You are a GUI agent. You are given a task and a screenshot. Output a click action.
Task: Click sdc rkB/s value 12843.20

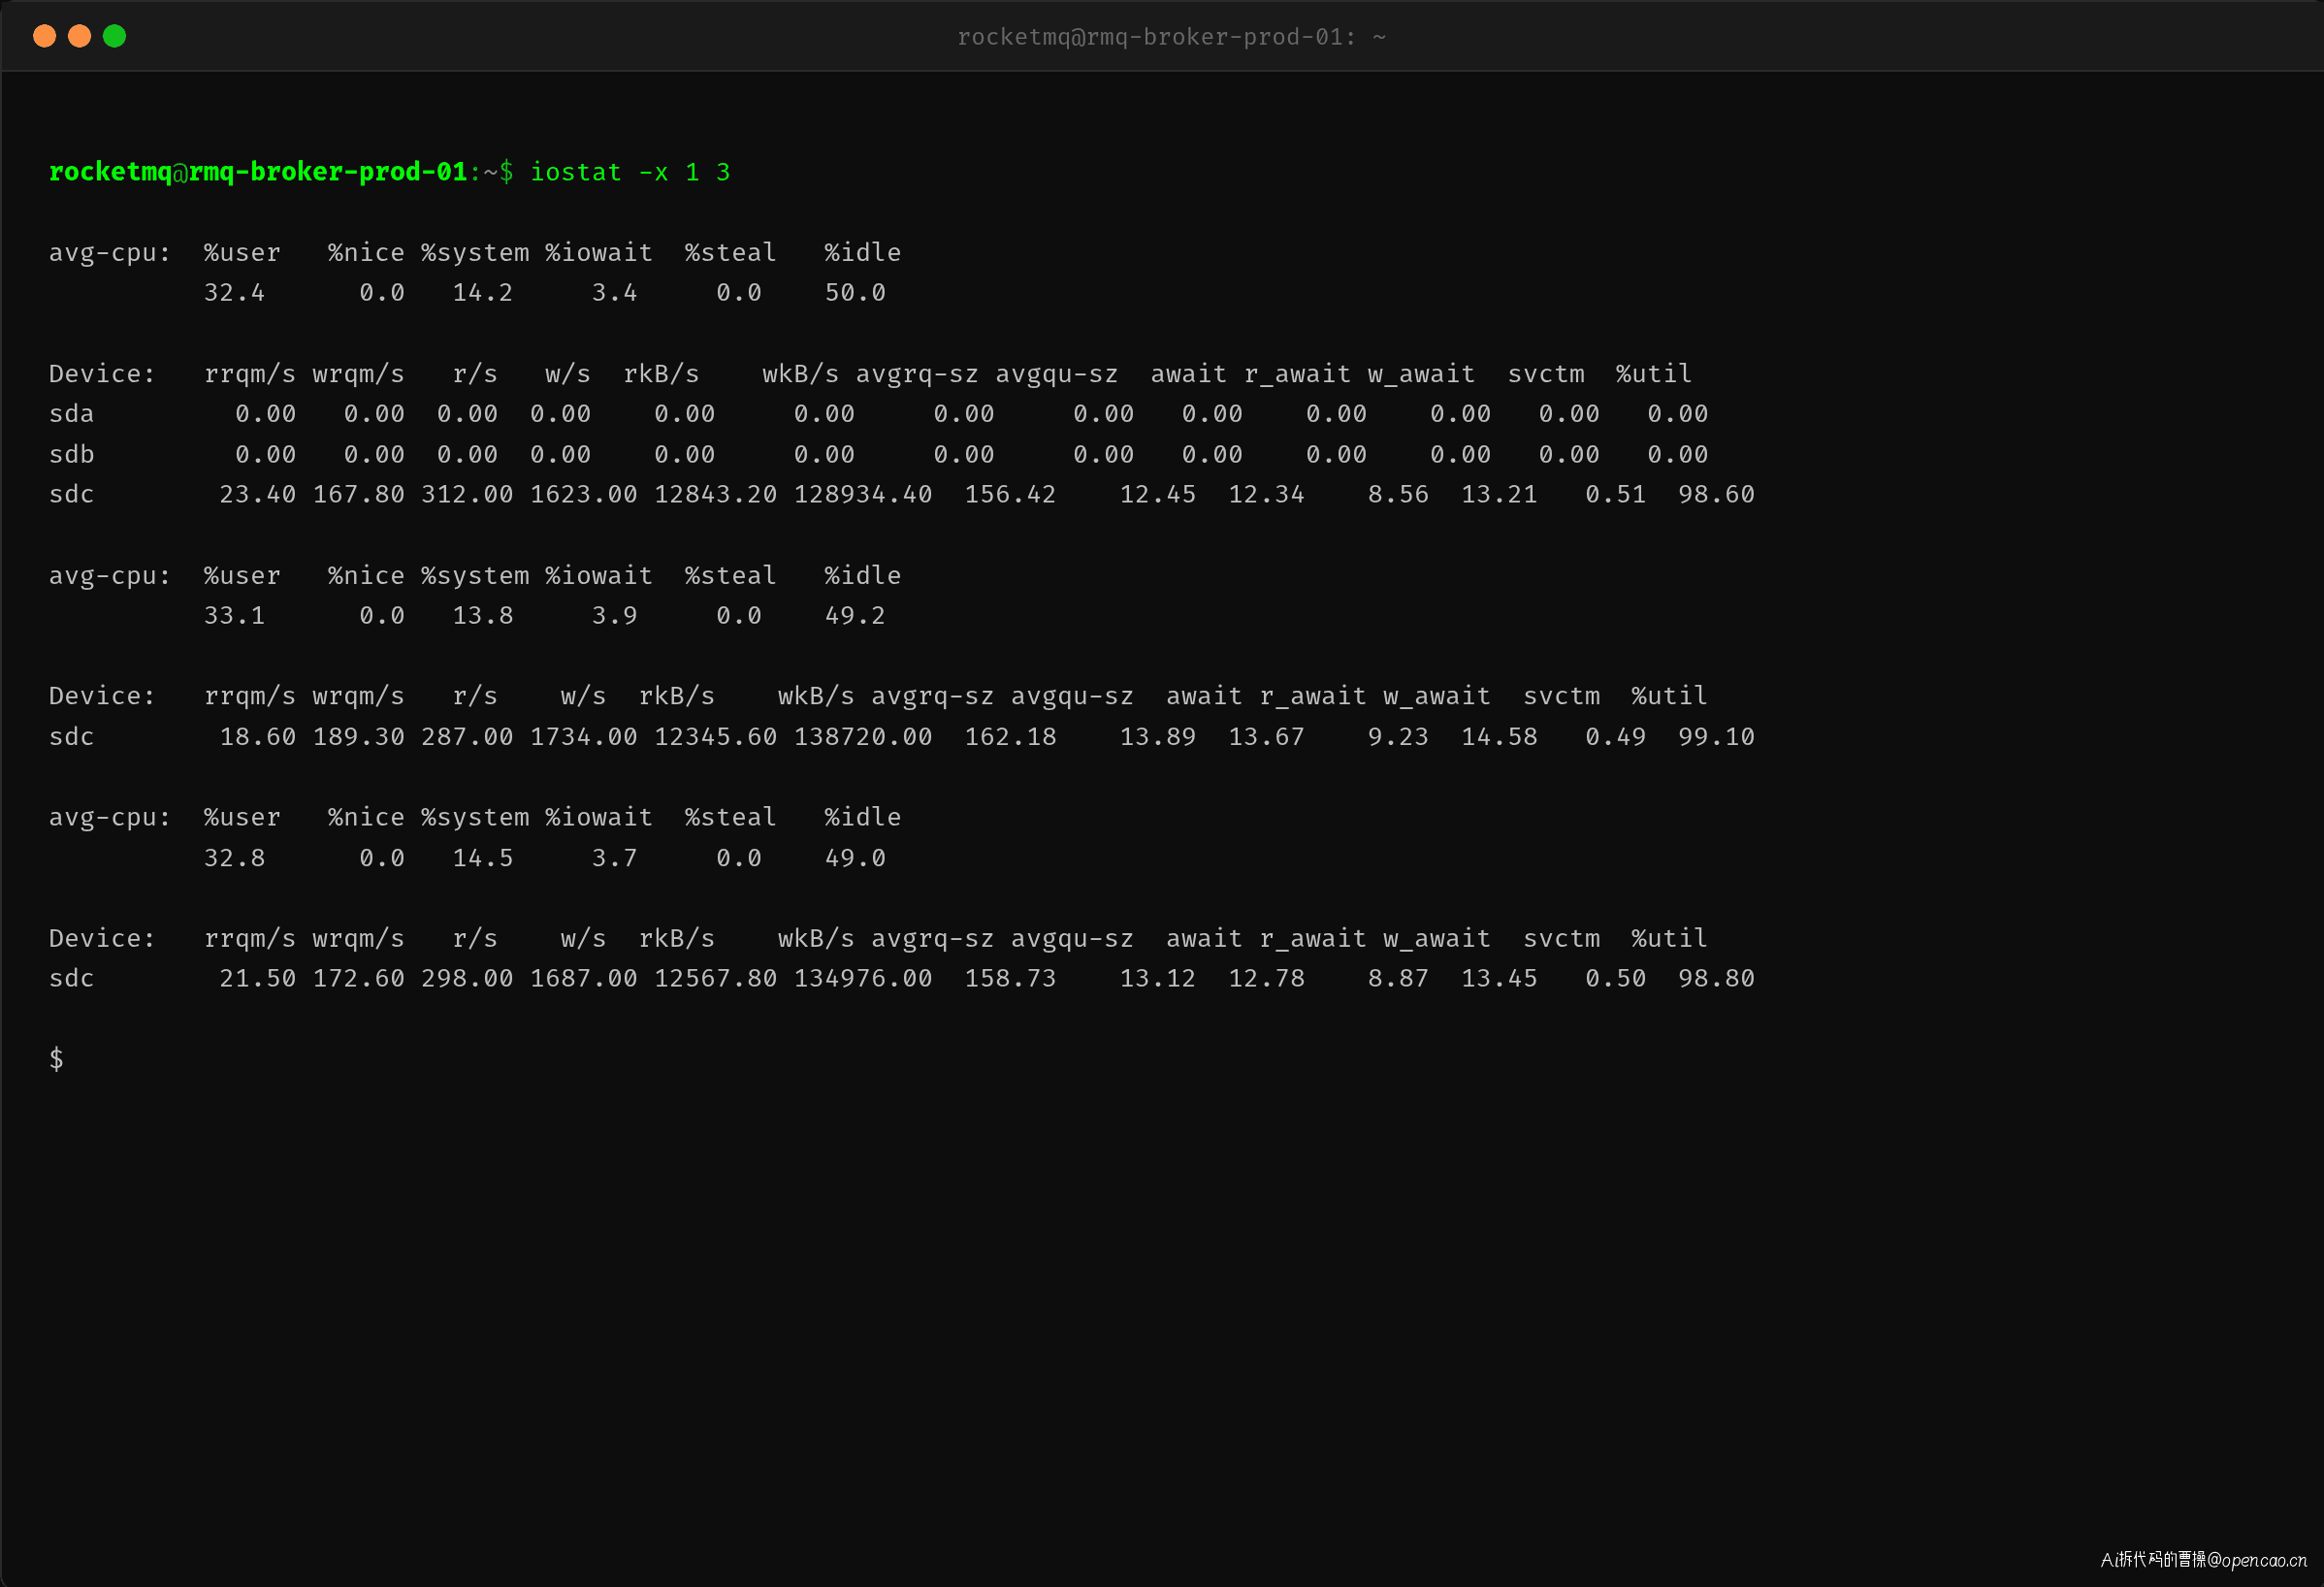tap(715, 495)
